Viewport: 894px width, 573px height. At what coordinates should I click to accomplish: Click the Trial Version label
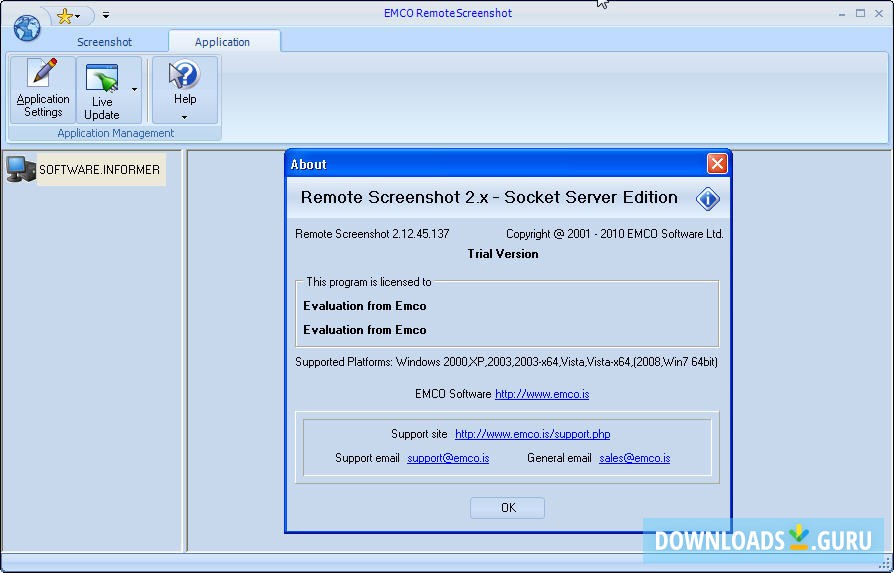pyautogui.click(x=503, y=254)
